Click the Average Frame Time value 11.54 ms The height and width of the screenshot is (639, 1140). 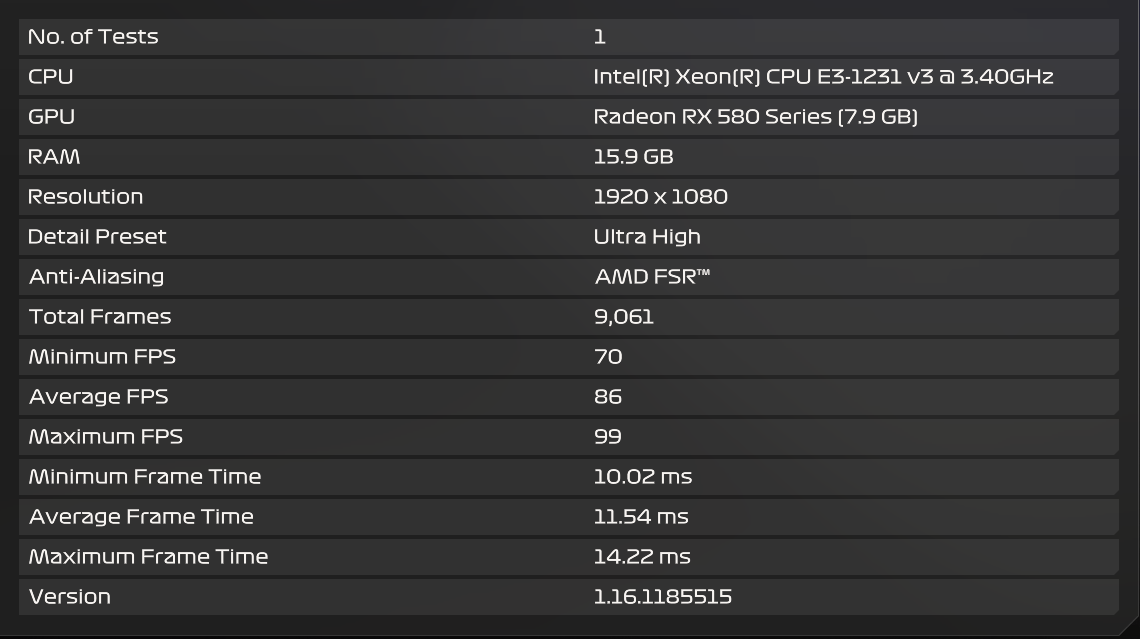click(641, 516)
